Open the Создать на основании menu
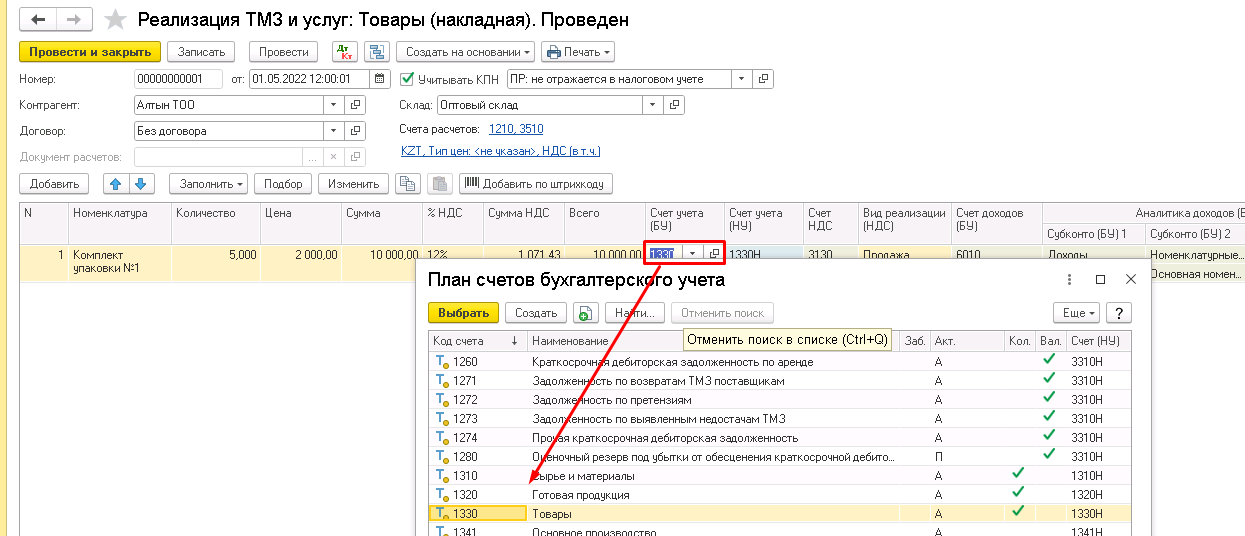The width and height of the screenshot is (1245, 536). [465, 52]
